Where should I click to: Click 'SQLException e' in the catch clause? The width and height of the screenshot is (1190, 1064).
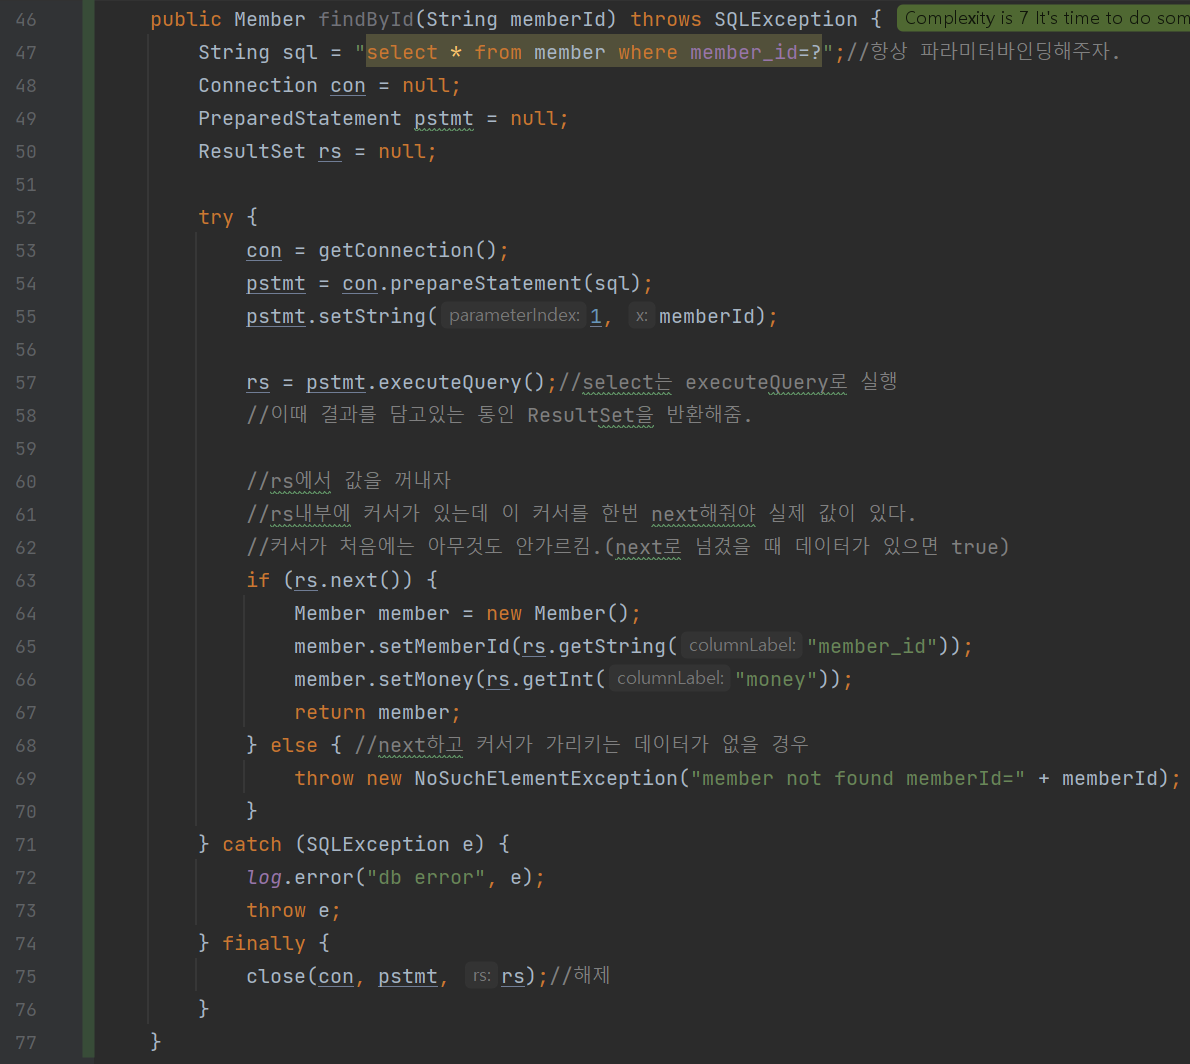point(389,845)
